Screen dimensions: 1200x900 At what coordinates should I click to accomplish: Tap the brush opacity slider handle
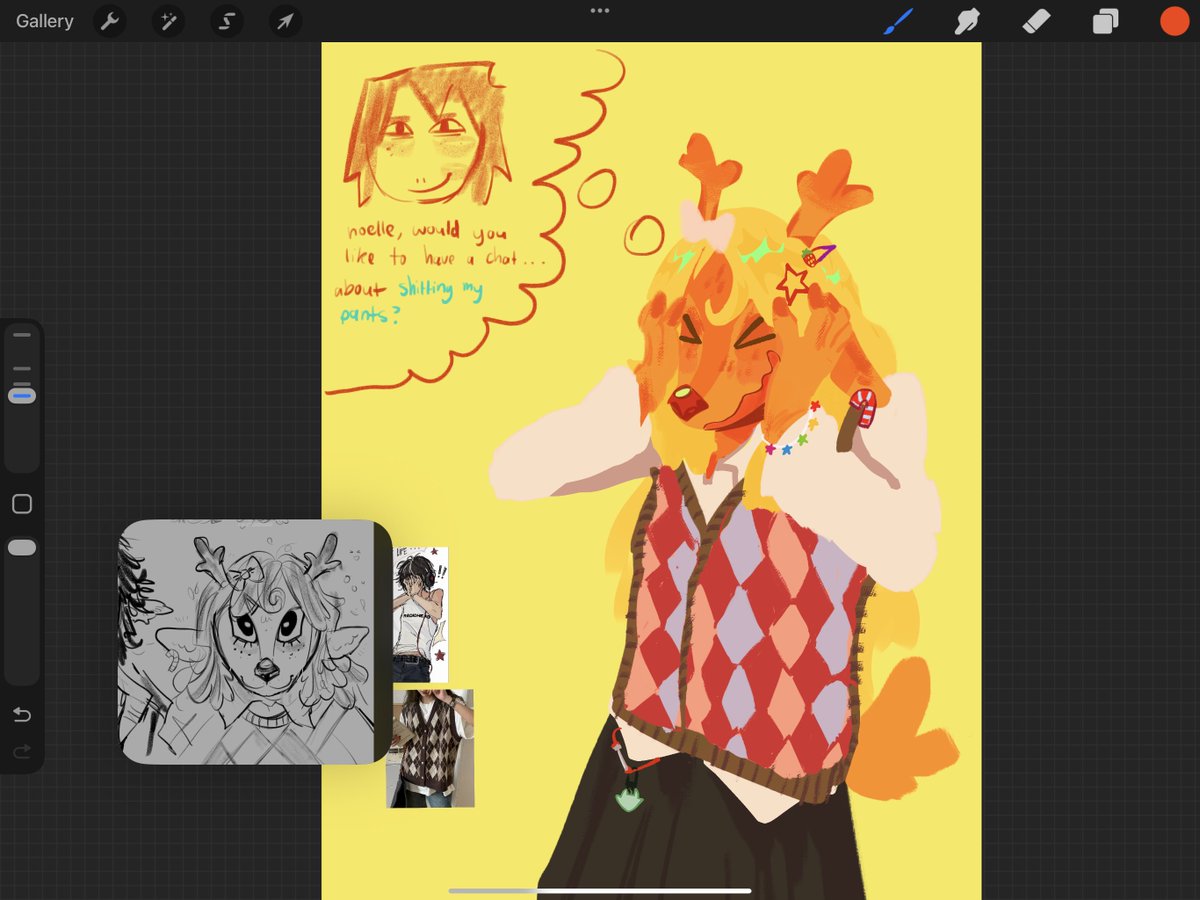coord(22,548)
